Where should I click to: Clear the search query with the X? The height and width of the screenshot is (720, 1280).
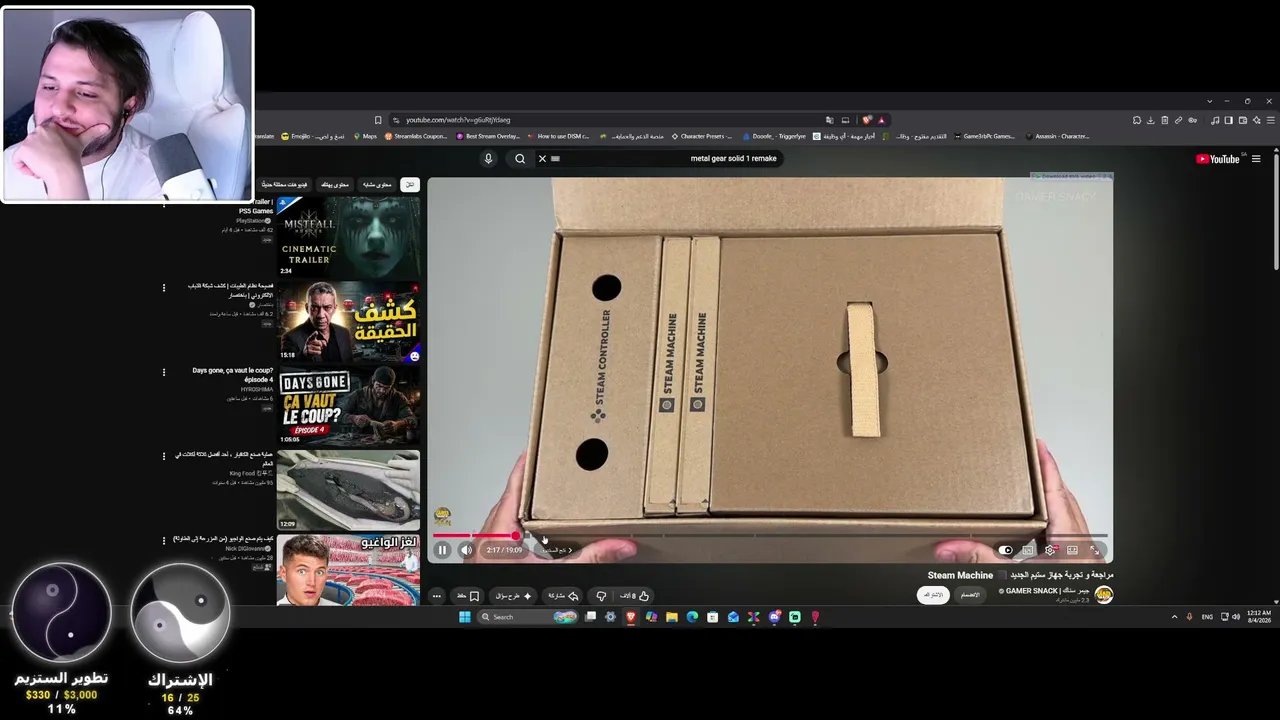(x=543, y=158)
